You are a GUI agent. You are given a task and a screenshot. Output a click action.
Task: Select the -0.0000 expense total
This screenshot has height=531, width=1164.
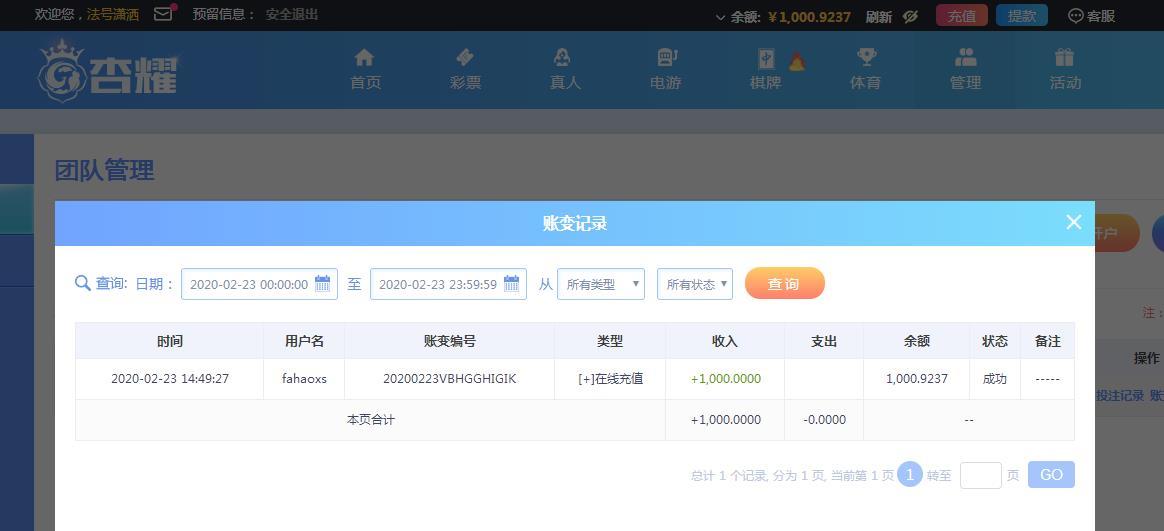pos(824,420)
